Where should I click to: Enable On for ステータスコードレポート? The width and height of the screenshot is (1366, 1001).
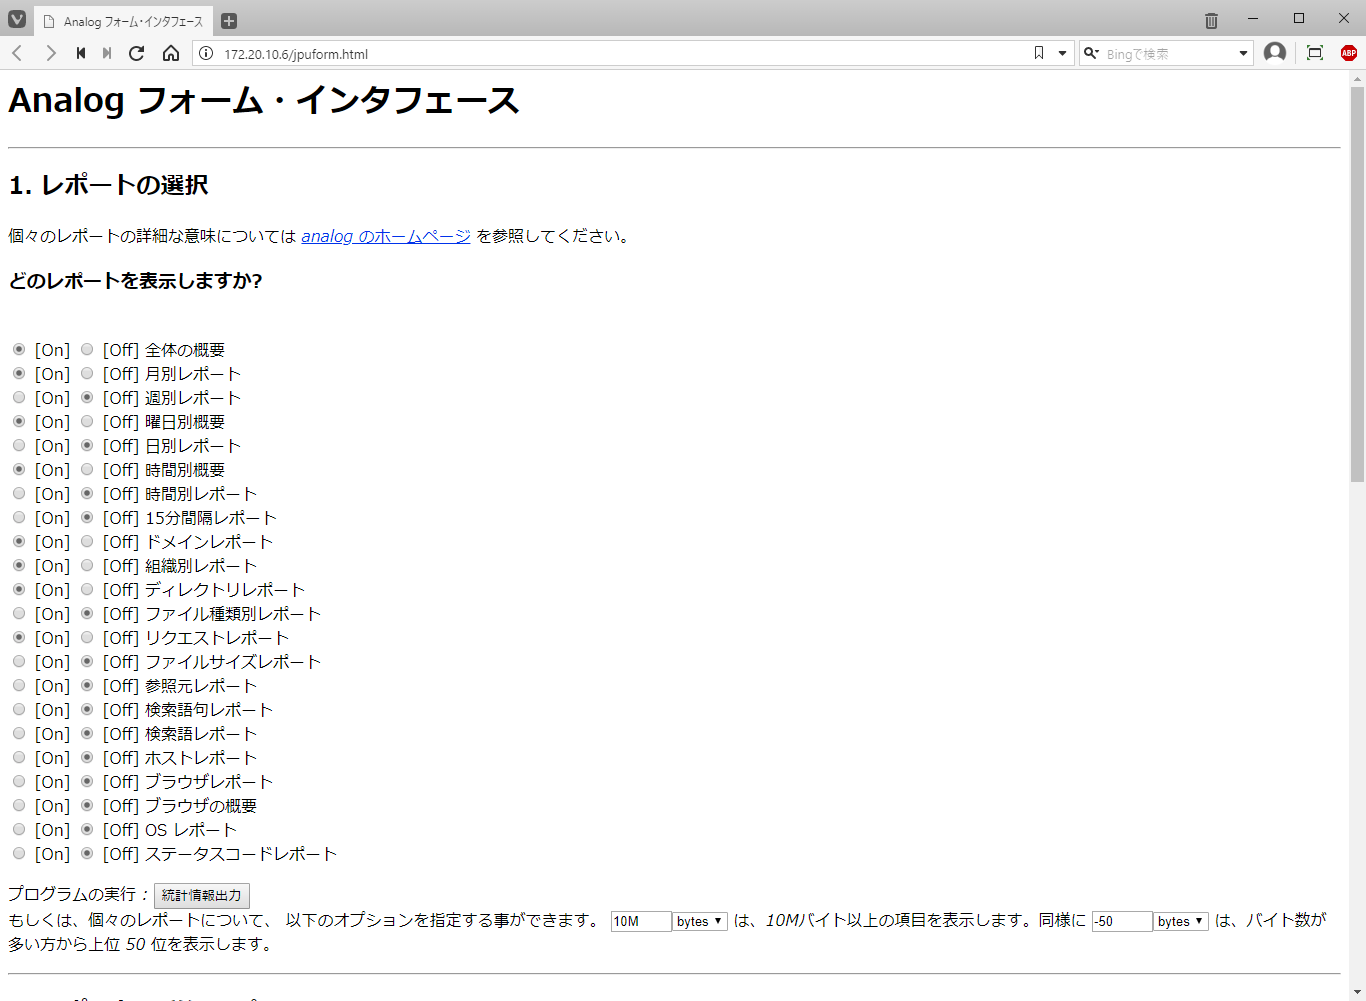point(19,853)
